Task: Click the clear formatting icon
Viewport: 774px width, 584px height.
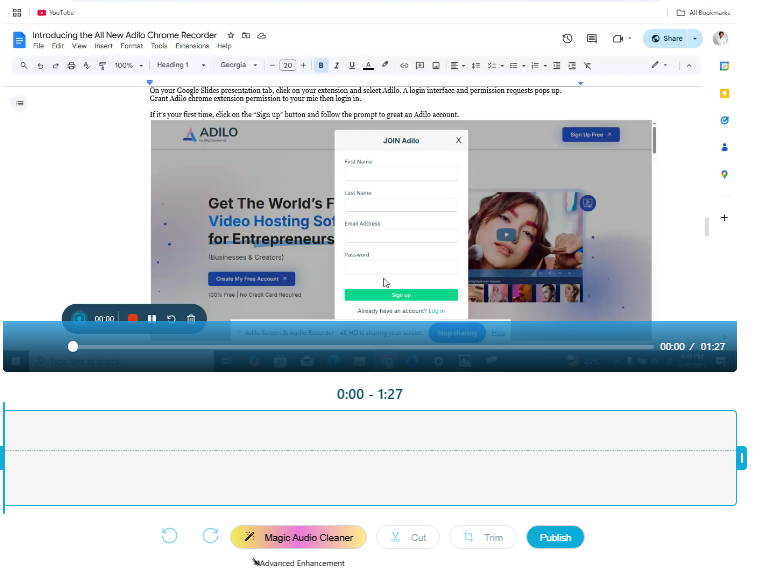Action: [587, 65]
